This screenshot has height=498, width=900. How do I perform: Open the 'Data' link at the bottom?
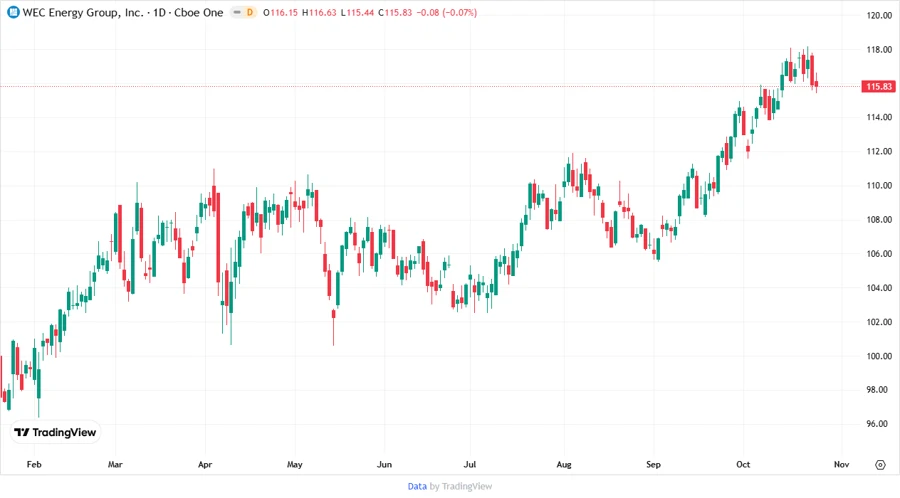tap(417, 486)
